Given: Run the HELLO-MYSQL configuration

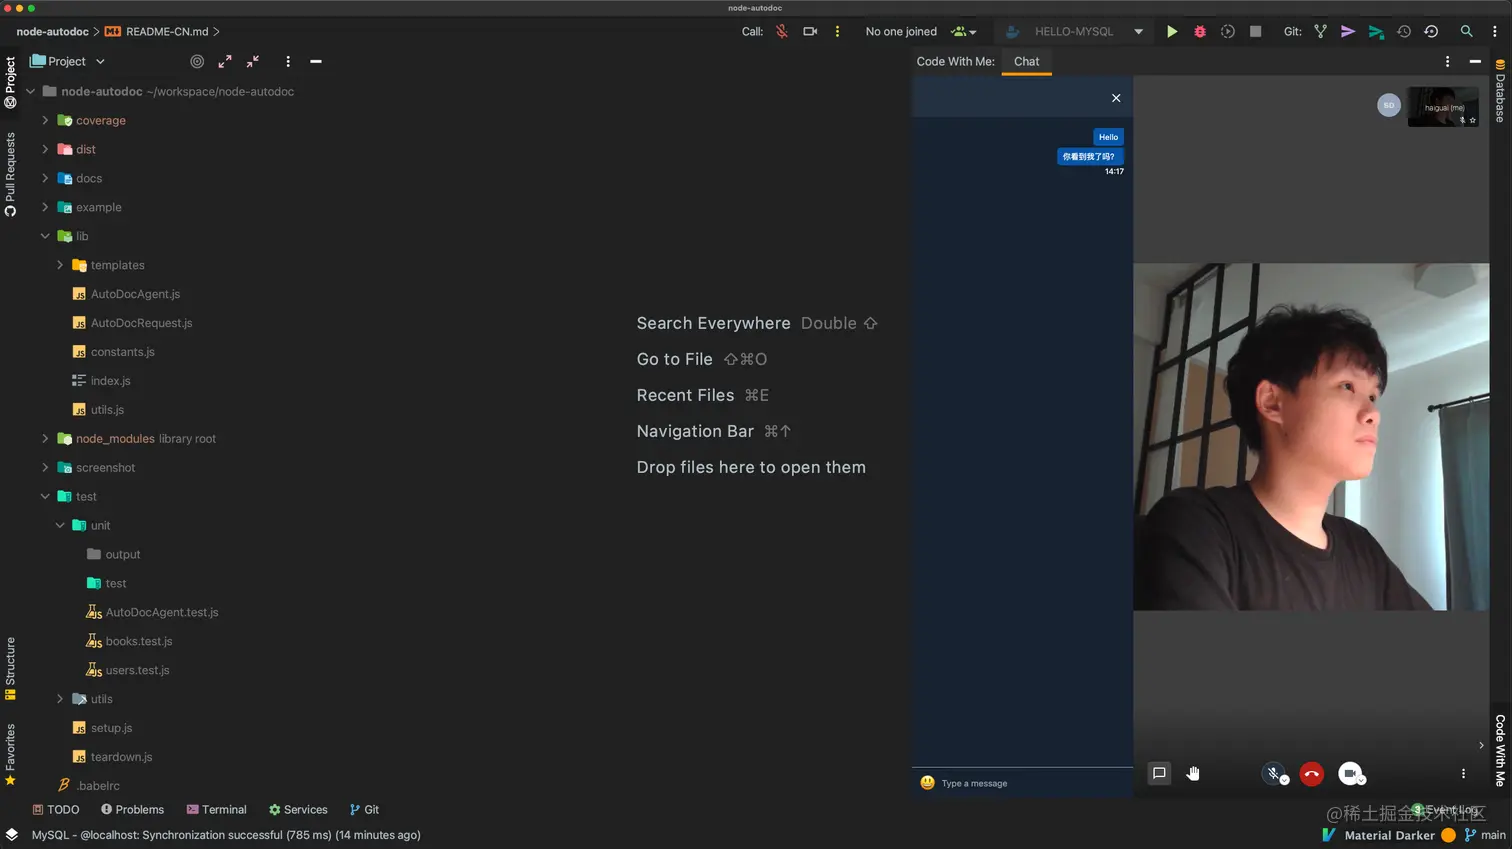Looking at the screenshot, I should click(x=1172, y=31).
